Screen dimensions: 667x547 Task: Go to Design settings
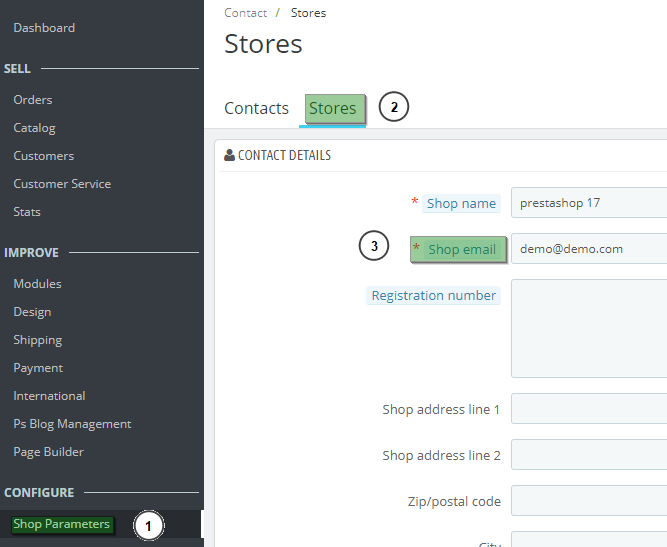pyautogui.click(x=32, y=312)
